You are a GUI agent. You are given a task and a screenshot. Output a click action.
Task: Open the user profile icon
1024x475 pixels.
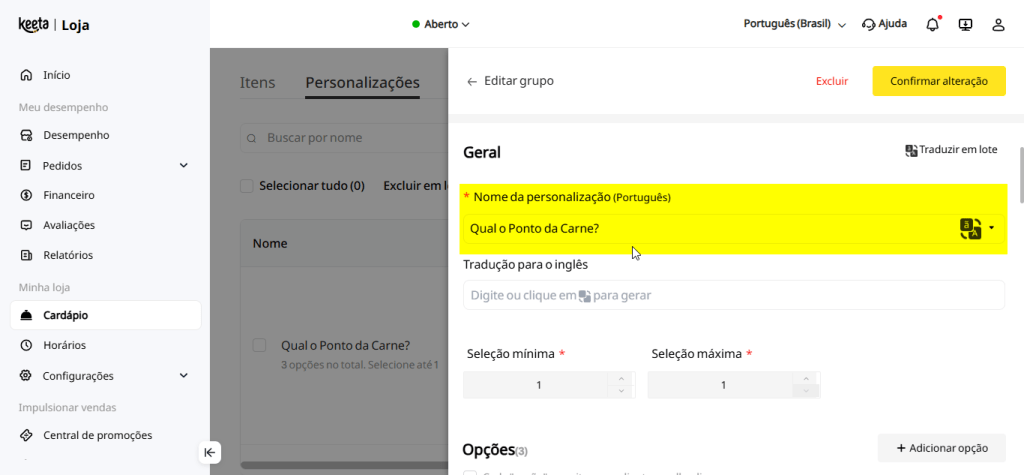click(x=997, y=24)
